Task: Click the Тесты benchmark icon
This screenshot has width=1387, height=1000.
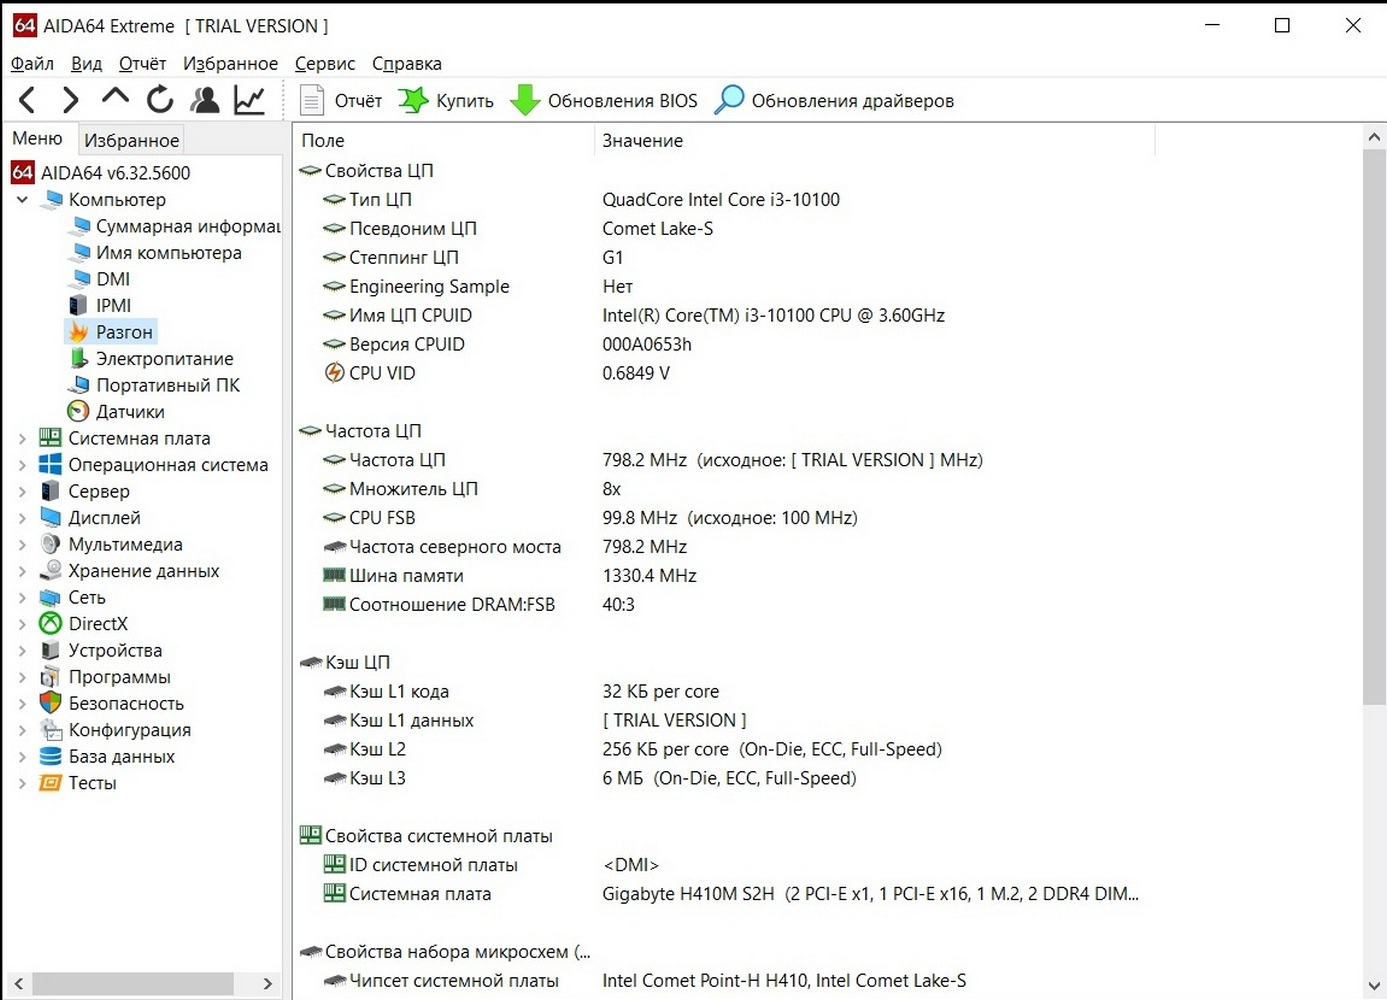Action: (50, 783)
